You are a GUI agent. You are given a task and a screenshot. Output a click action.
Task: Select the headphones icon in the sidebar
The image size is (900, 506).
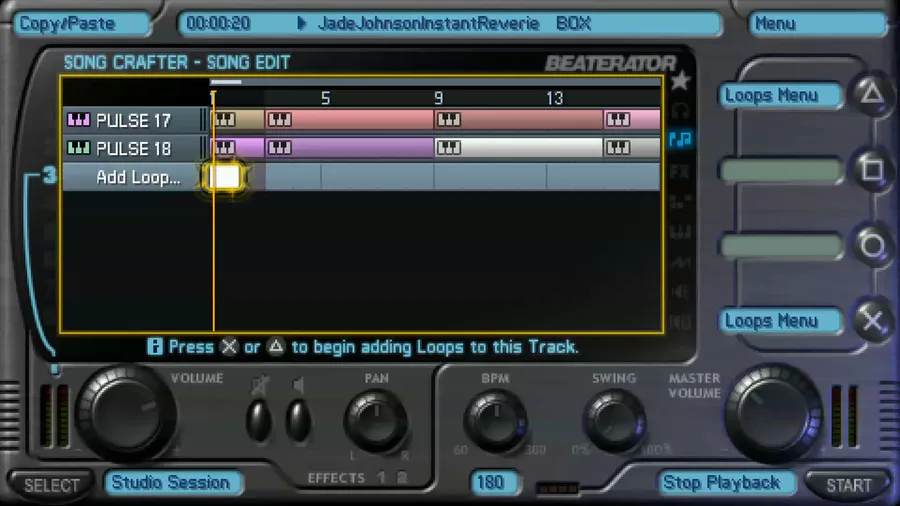click(x=680, y=110)
